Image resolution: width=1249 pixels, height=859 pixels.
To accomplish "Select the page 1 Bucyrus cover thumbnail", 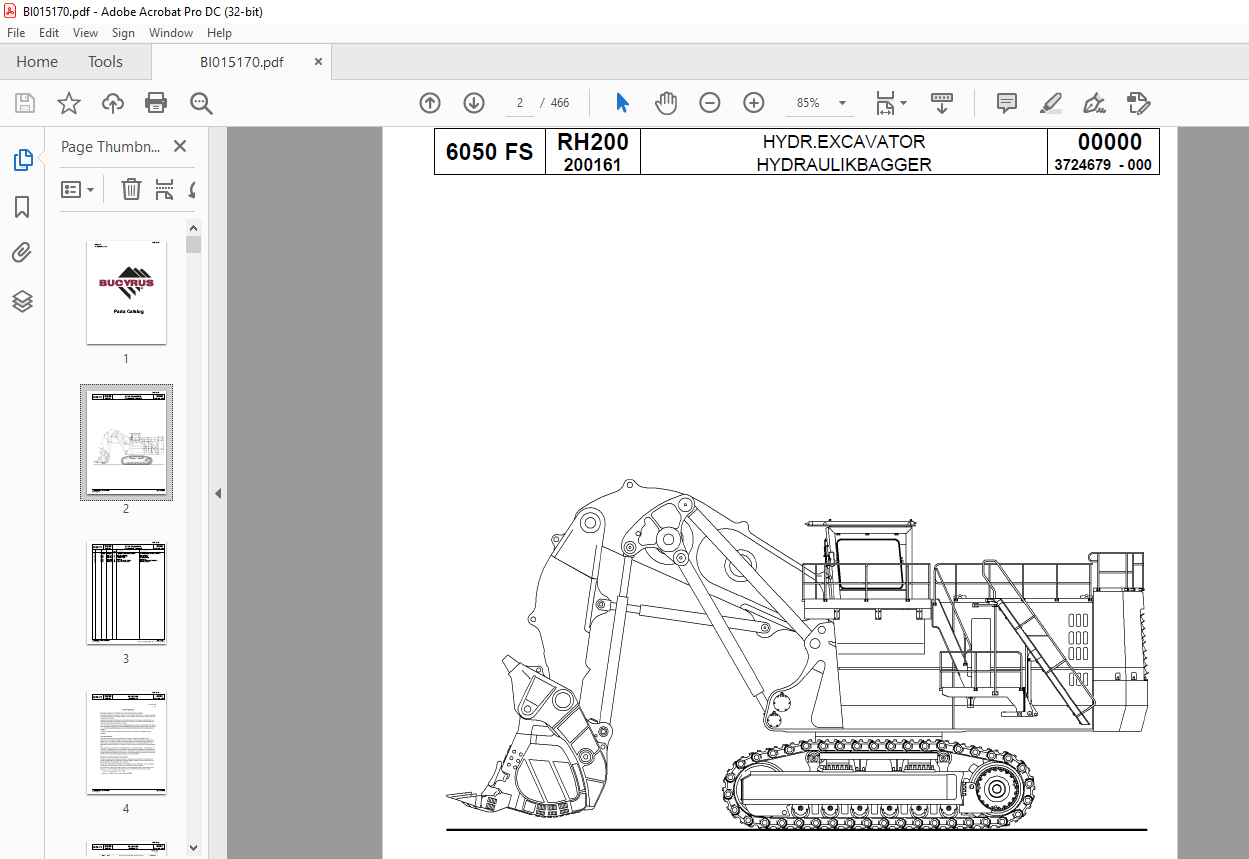I will (x=126, y=292).
